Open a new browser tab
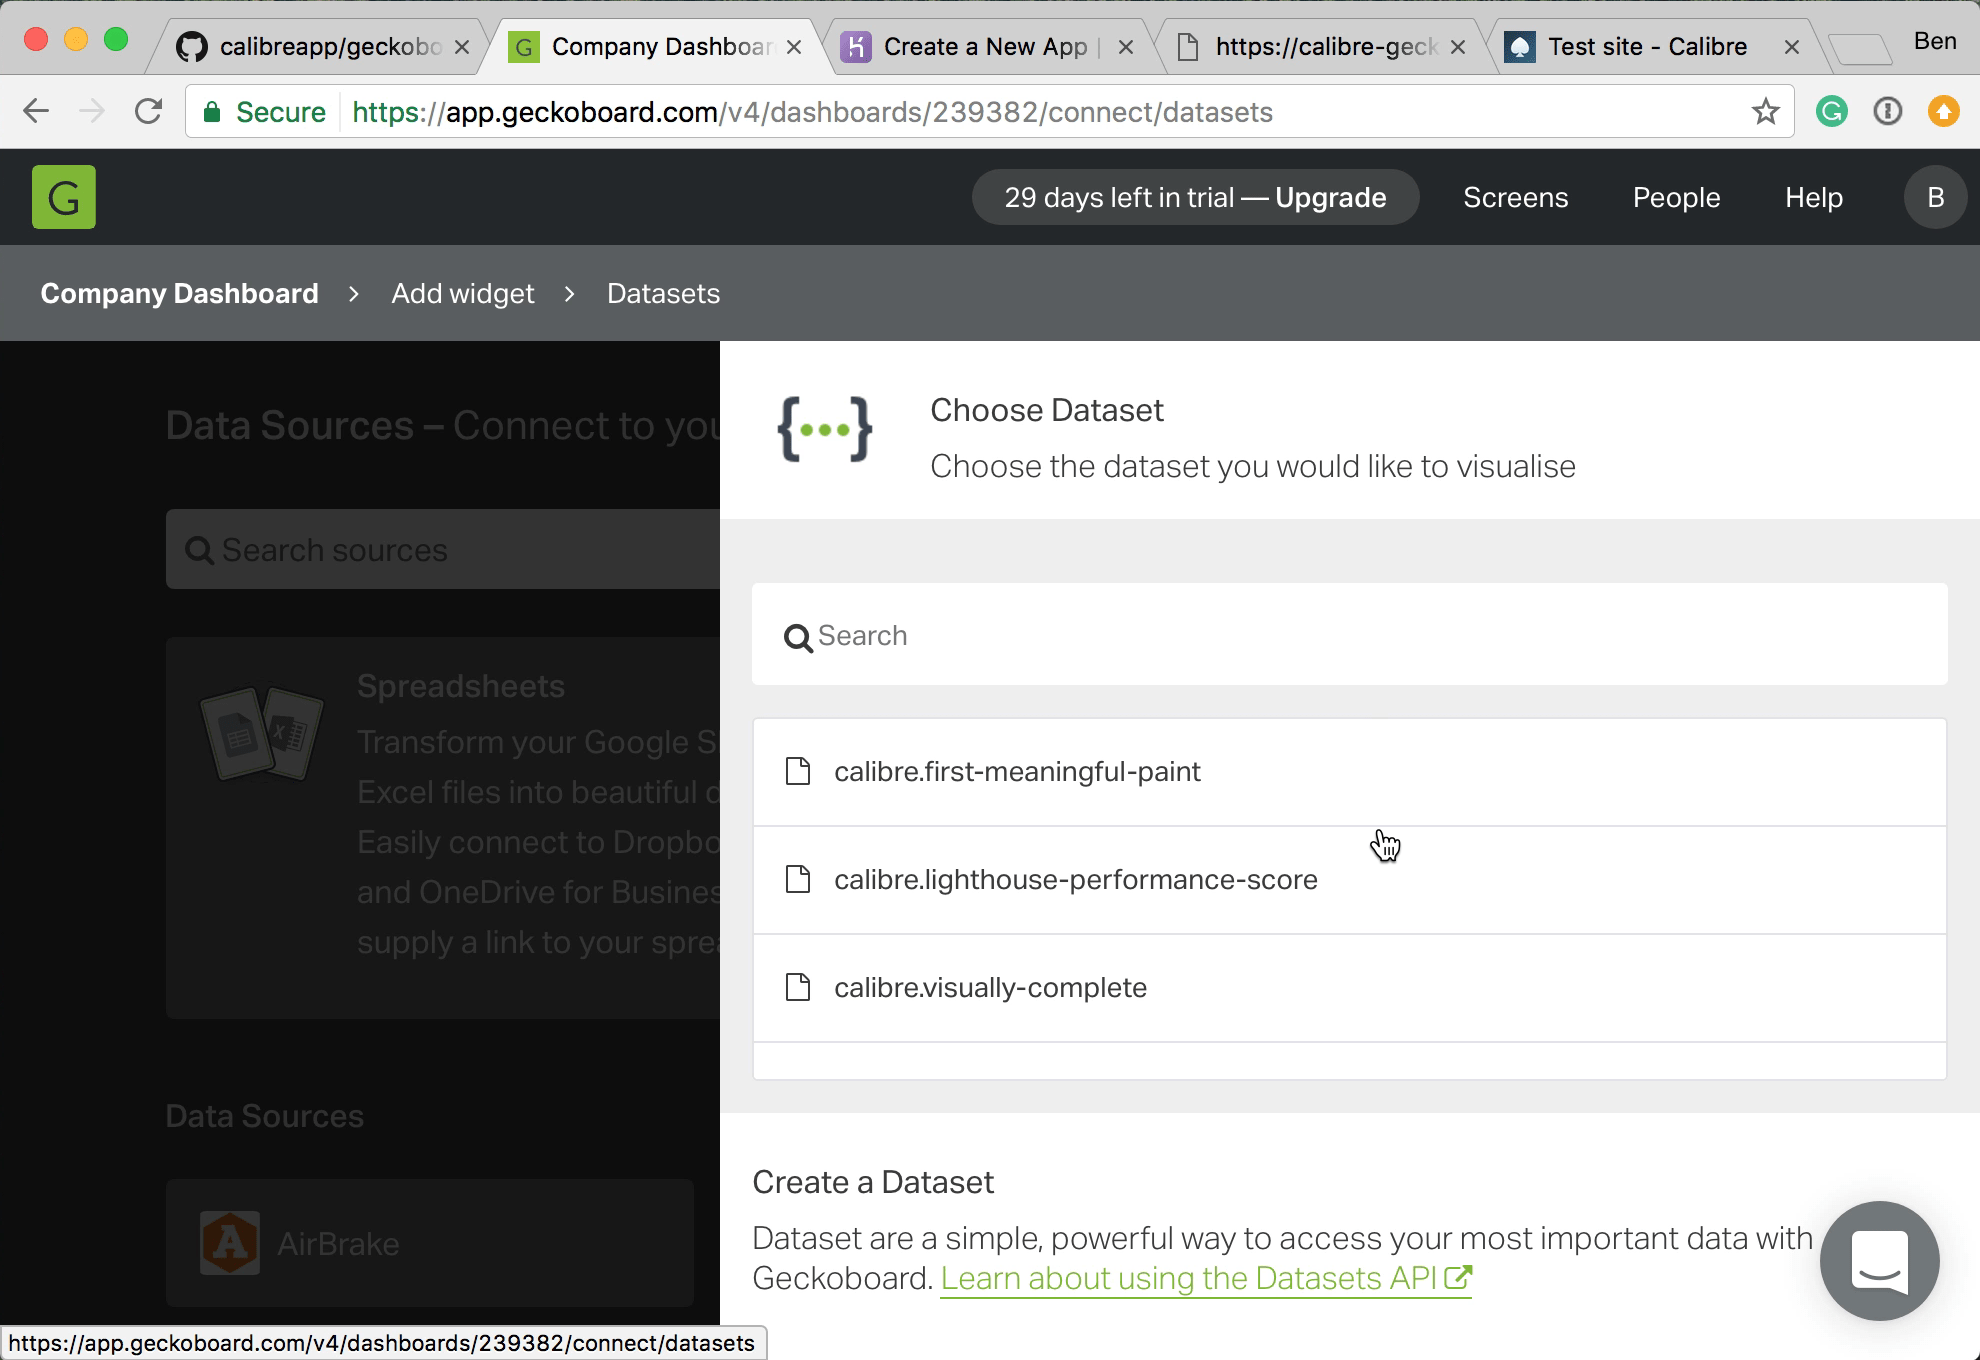Image resolution: width=1980 pixels, height=1360 pixels. tap(1859, 48)
